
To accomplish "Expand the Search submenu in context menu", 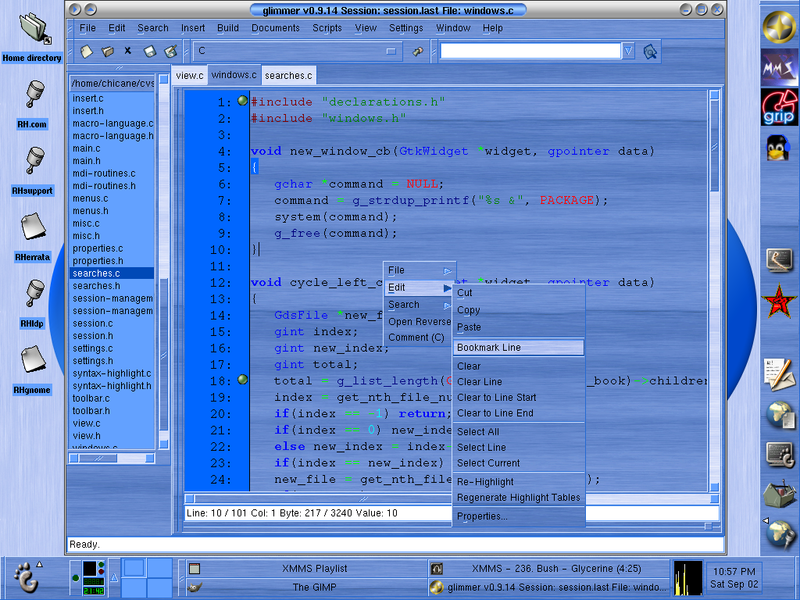I will click(419, 305).
